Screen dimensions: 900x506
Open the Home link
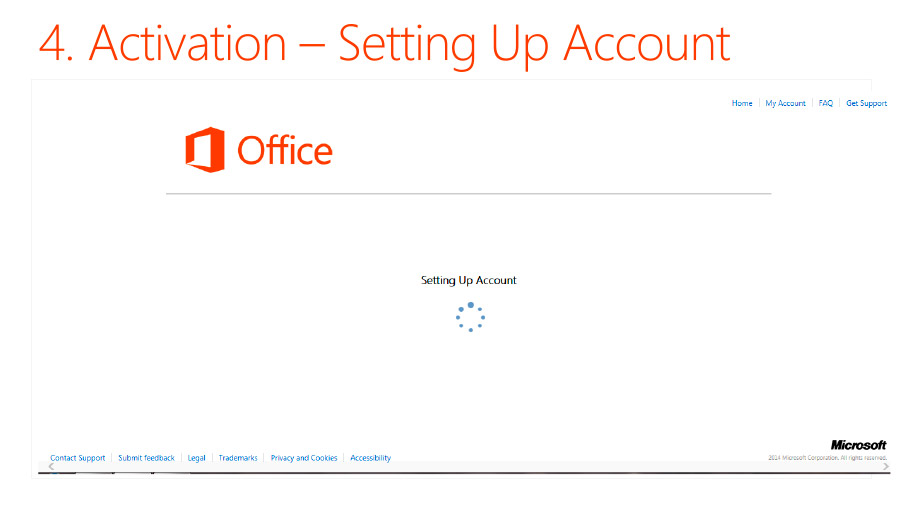point(742,103)
